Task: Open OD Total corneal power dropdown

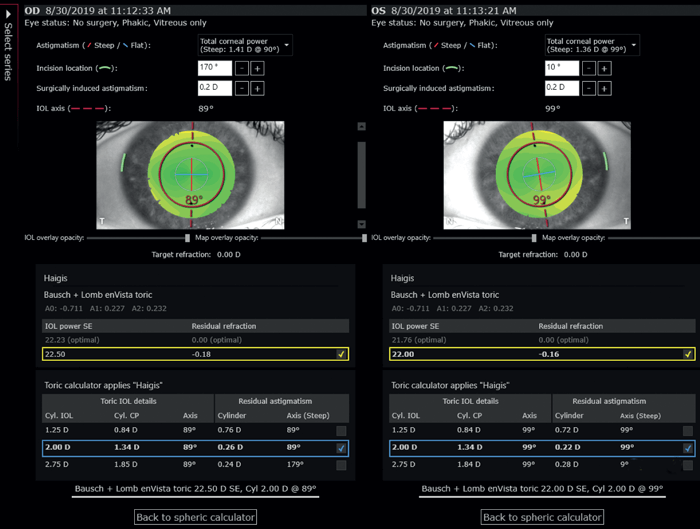Action: [245, 45]
